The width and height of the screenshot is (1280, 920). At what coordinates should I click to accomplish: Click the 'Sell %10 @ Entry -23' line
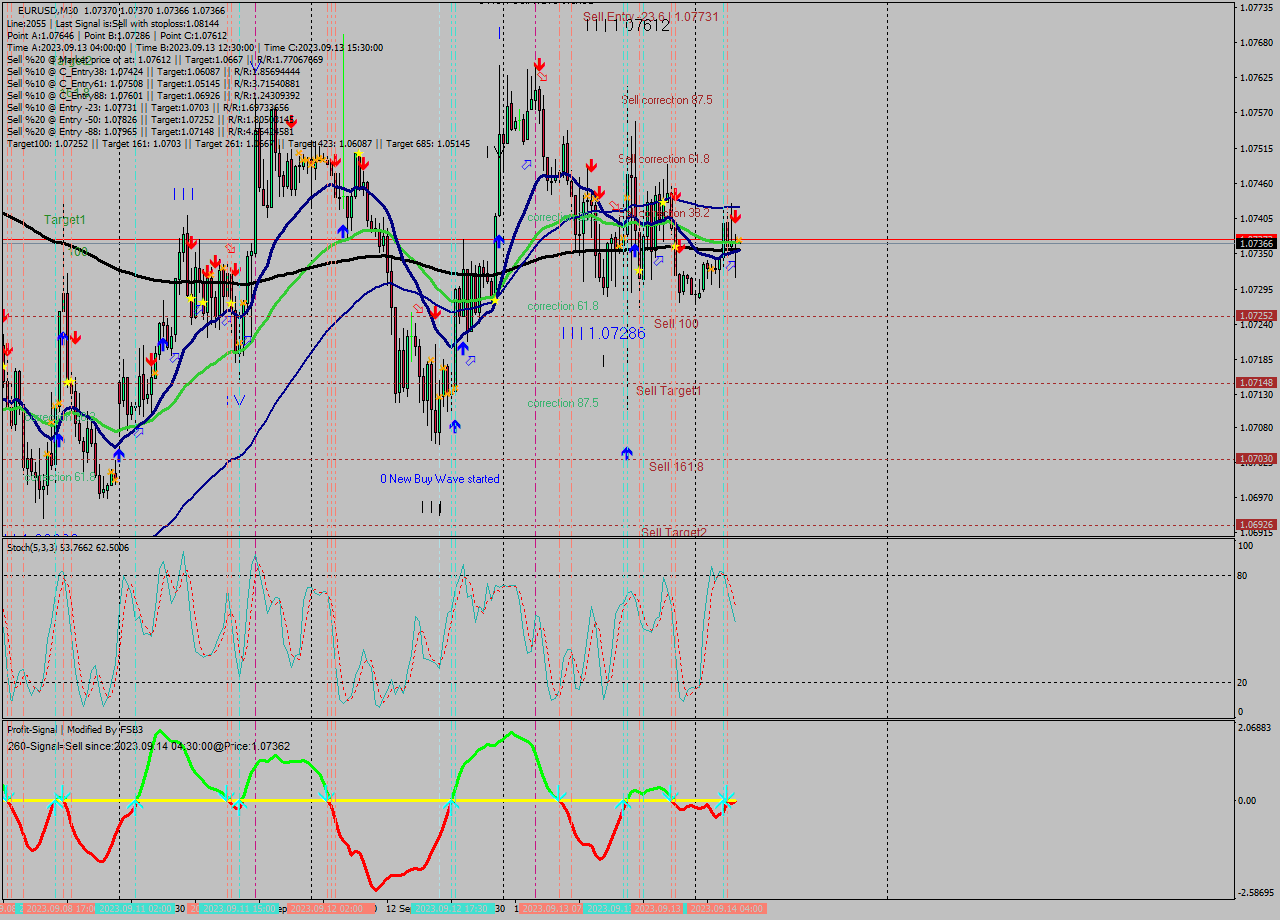(x=148, y=107)
